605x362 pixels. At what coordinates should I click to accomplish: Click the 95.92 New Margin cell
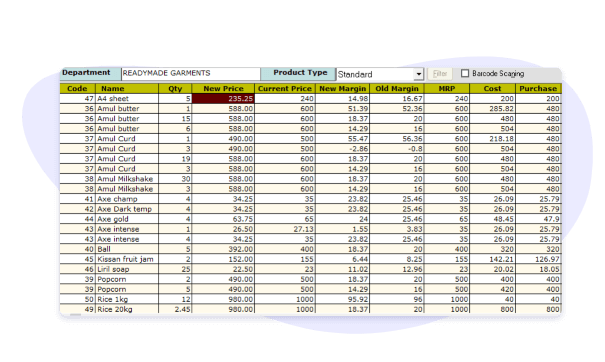point(343,299)
